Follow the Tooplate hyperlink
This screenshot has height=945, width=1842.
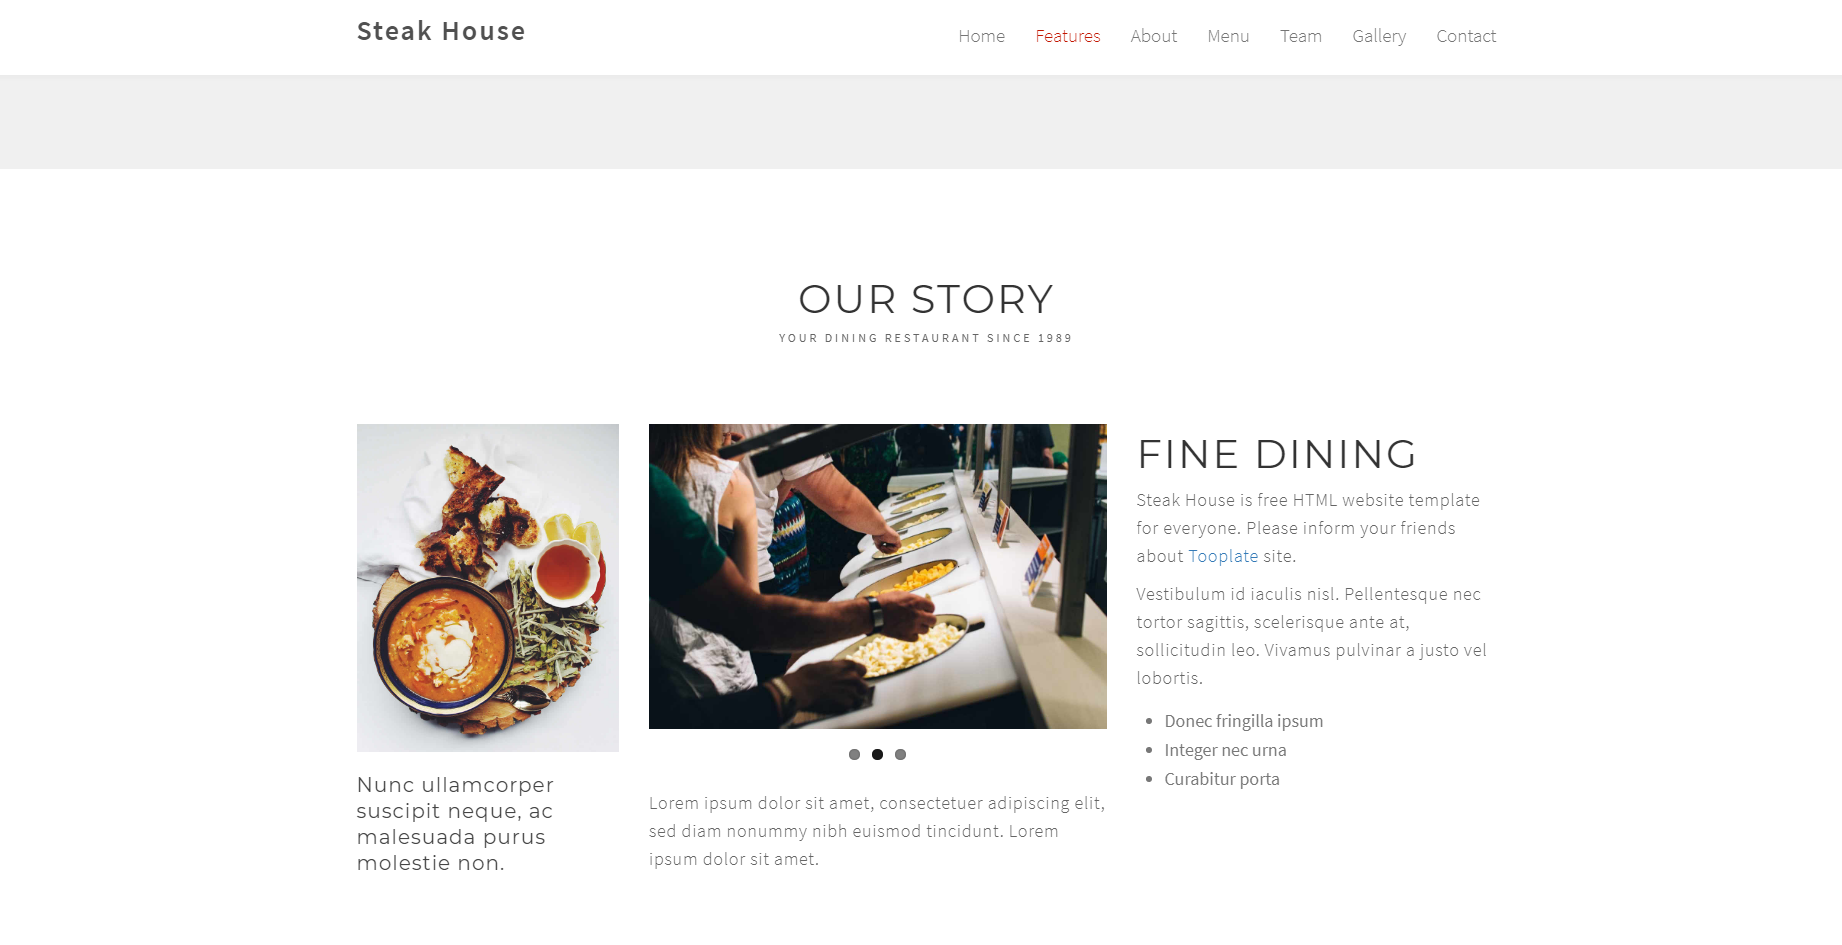(1223, 556)
